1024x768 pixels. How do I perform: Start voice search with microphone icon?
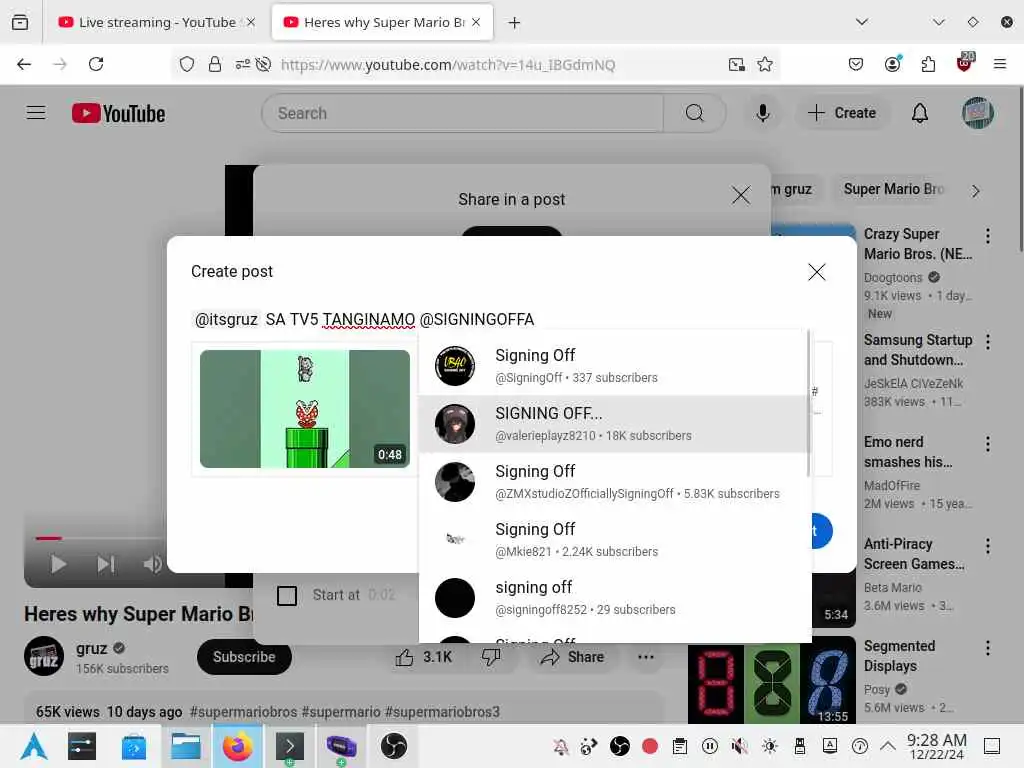point(762,113)
